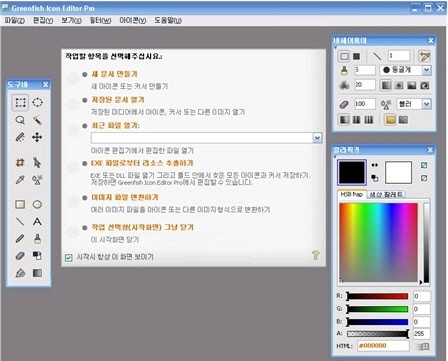This screenshot has height=361, width=448.
Task: Pick the eyedropper tool in the toolbox
Action: coord(20,180)
